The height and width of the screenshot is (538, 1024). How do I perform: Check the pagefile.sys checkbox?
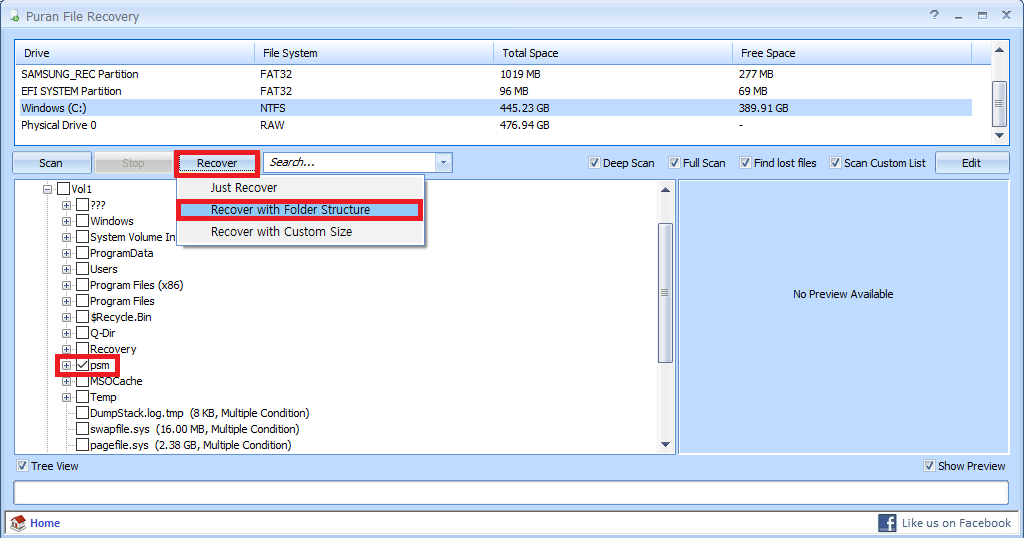[x=82, y=445]
